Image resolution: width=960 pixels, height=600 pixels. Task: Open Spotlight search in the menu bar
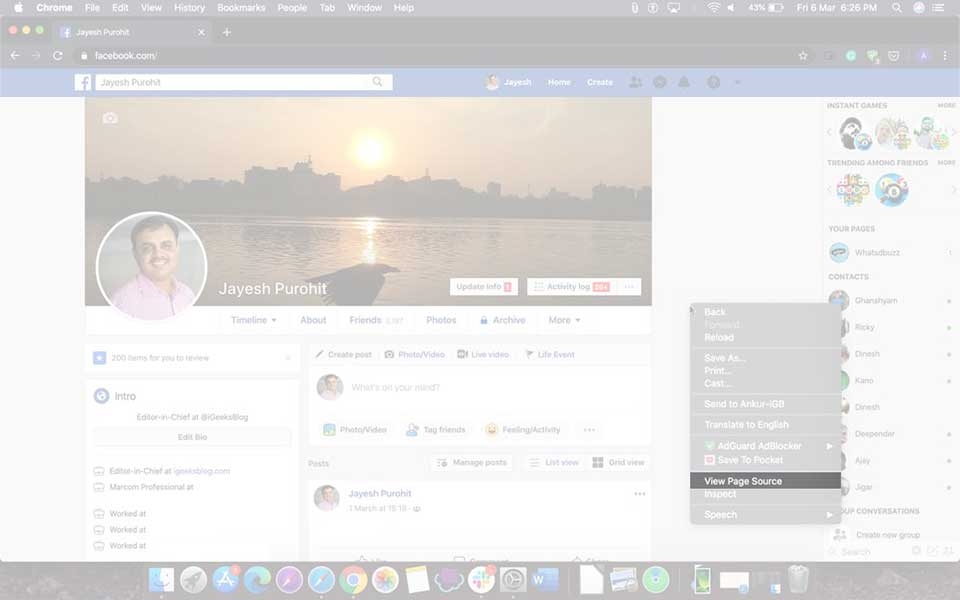[x=896, y=8]
